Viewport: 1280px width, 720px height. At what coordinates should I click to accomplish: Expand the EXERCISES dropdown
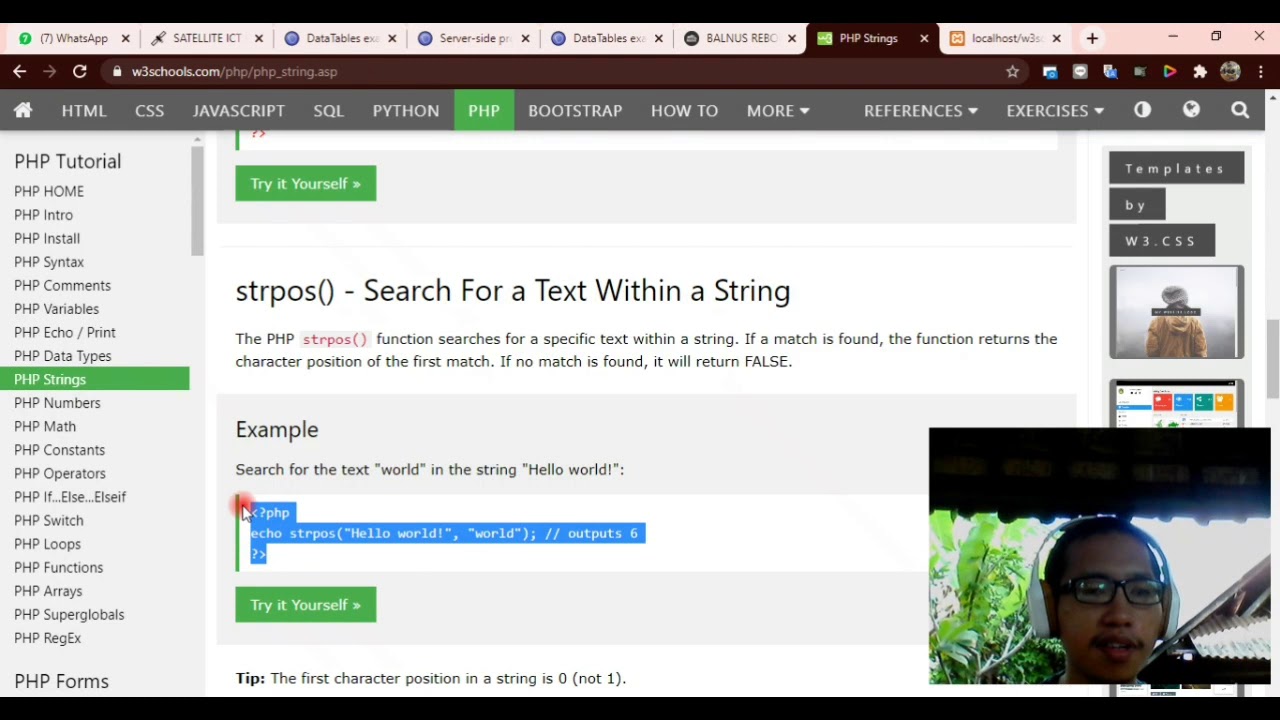[x=1055, y=110]
